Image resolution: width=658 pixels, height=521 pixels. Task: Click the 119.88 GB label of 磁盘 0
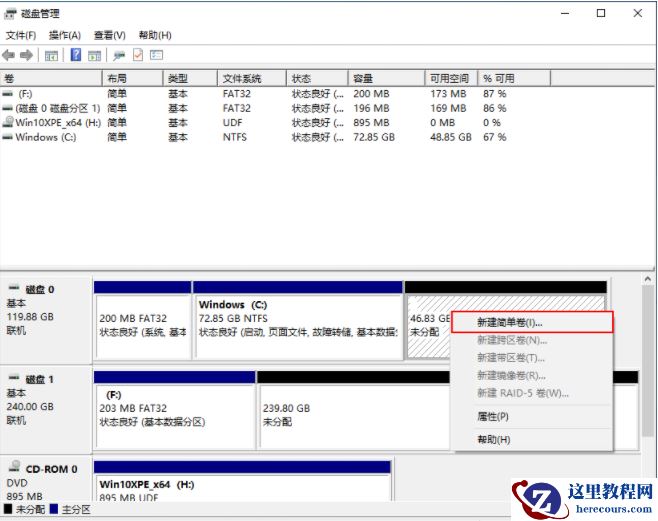30,317
